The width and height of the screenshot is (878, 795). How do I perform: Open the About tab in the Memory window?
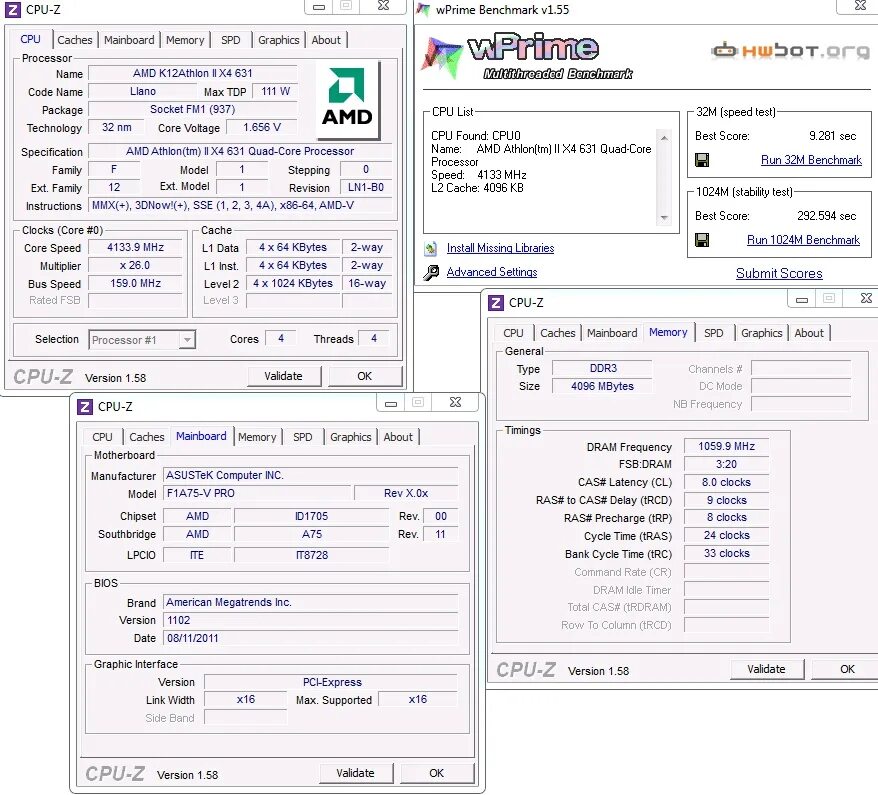coord(809,333)
